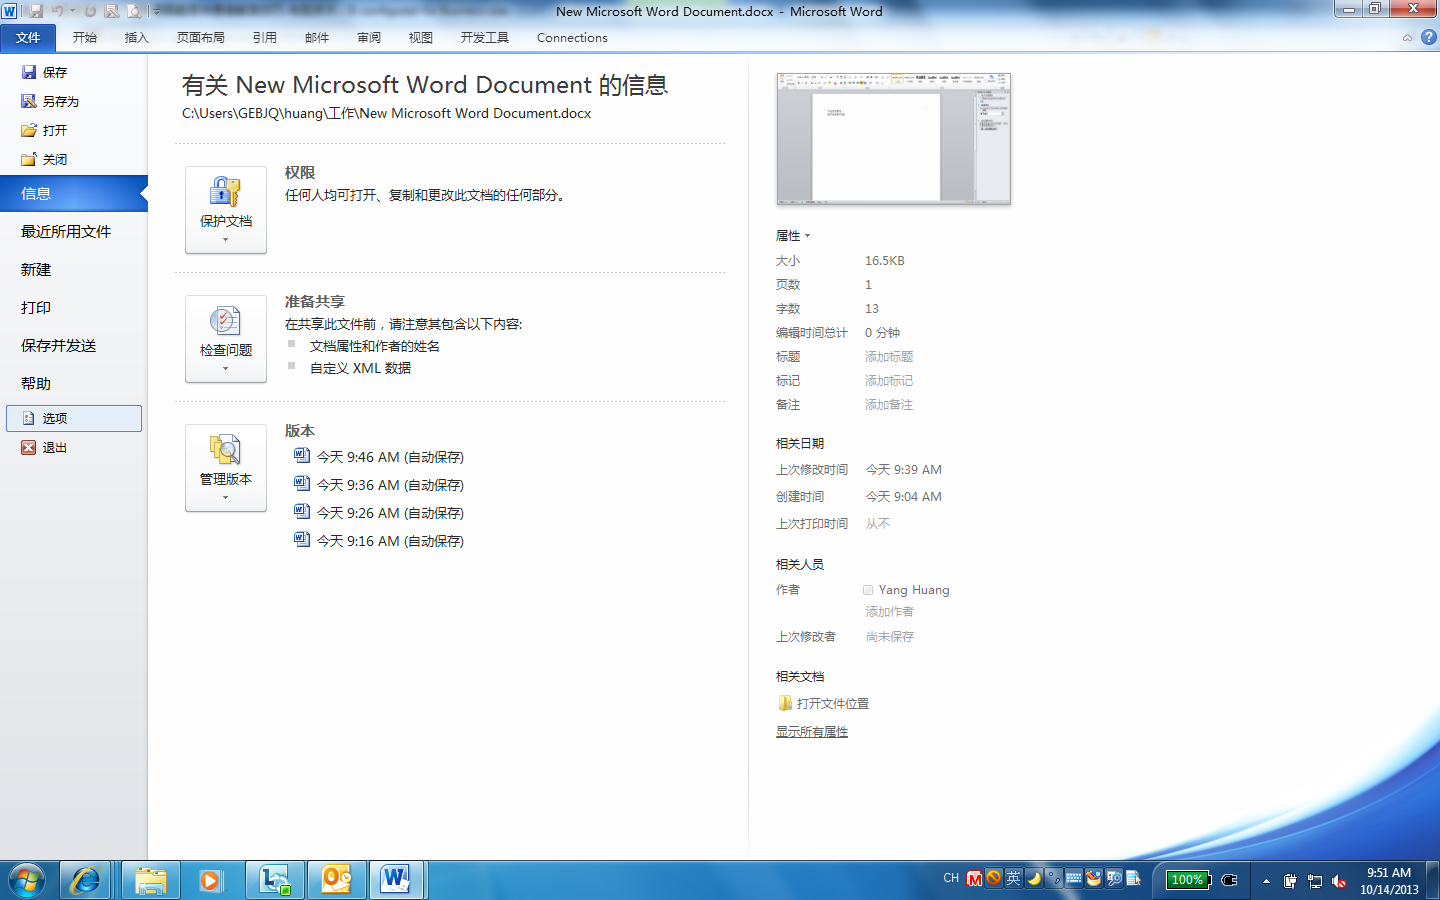
Task: Select 另存为 in the File sidebar
Action: (x=61, y=101)
